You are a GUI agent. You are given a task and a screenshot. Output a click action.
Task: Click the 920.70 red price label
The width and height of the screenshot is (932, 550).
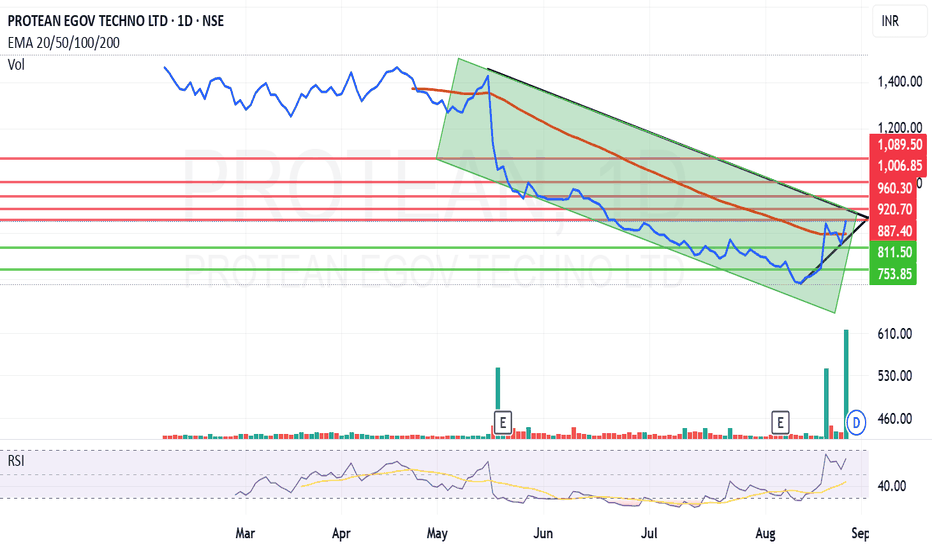click(894, 209)
